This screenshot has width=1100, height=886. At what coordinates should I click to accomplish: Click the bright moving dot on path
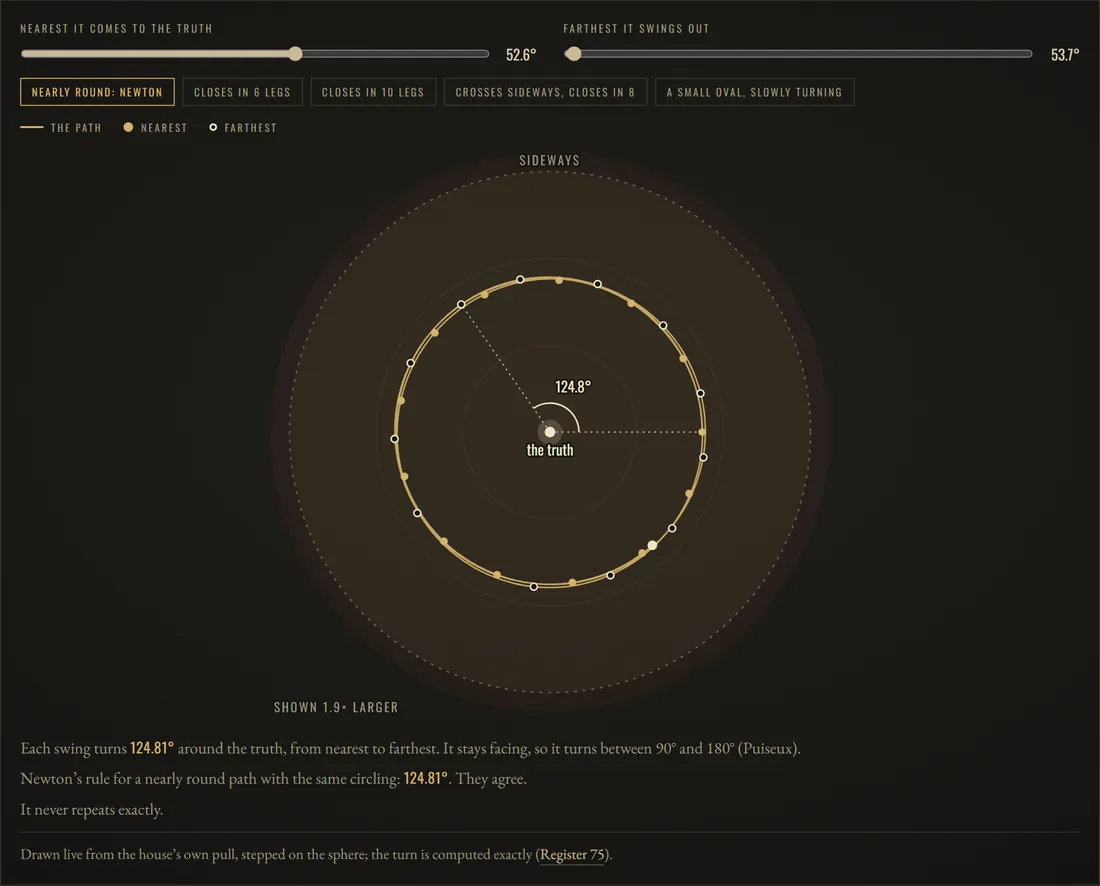(x=652, y=545)
